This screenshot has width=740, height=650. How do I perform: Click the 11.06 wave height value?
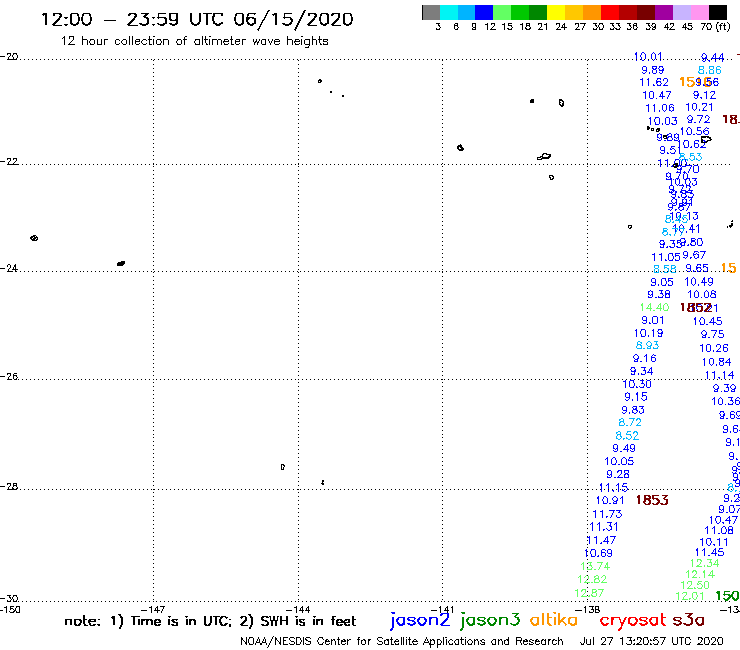pyautogui.click(x=660, y=109)
